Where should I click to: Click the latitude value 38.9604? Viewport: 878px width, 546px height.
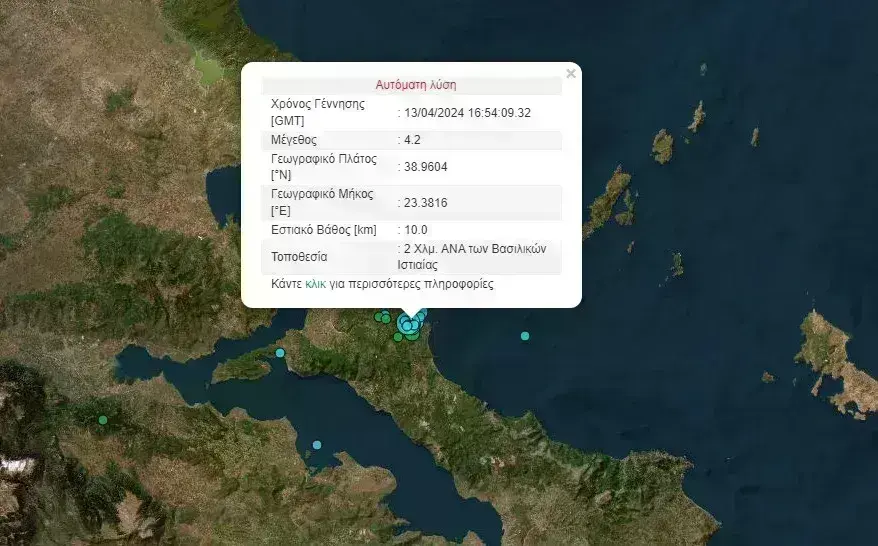tap(425, 167)
